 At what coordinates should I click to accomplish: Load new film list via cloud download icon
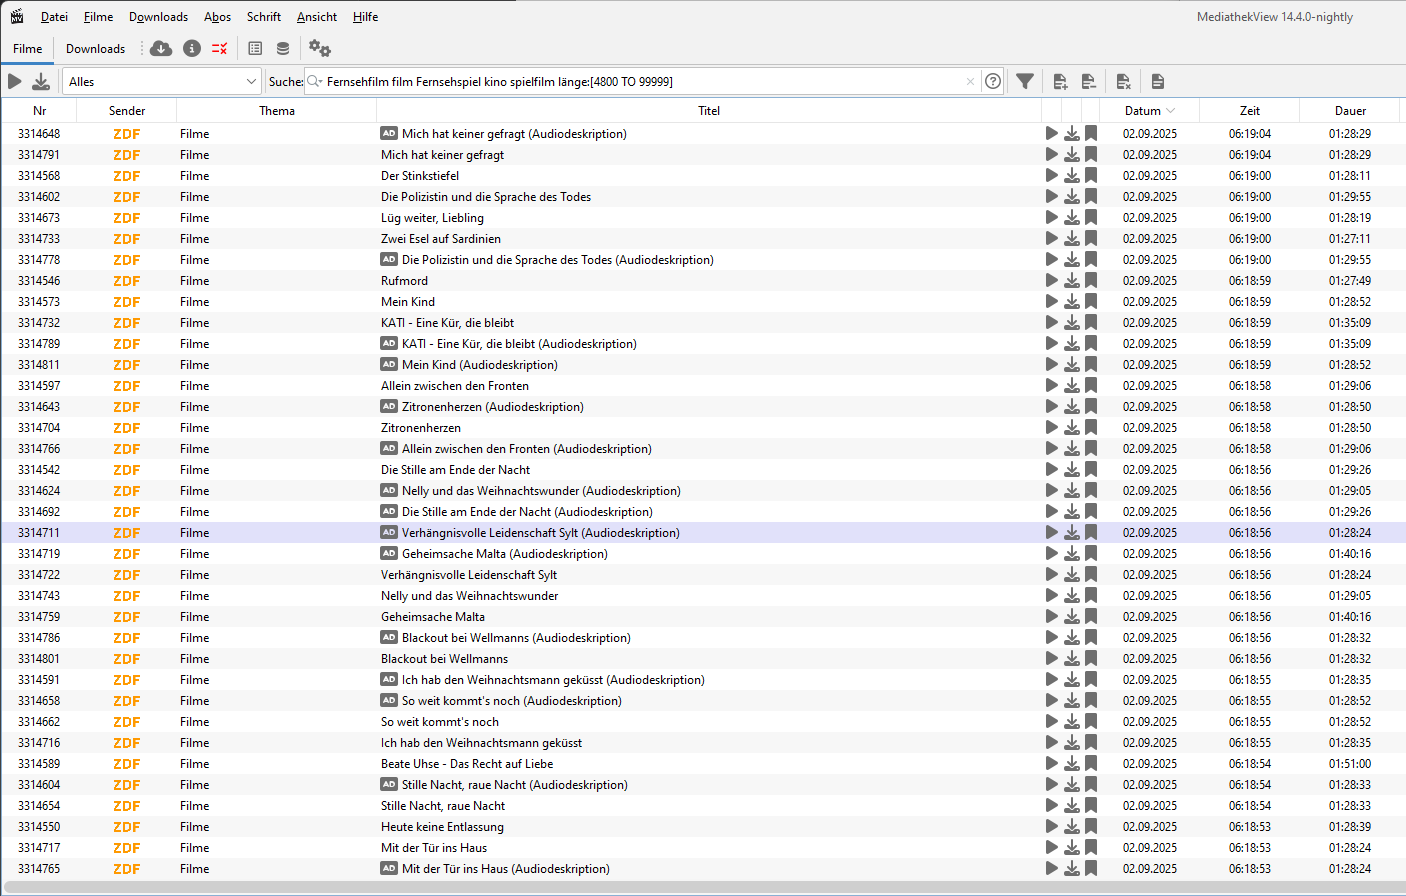pyautogui.click(x=161, y=48)
